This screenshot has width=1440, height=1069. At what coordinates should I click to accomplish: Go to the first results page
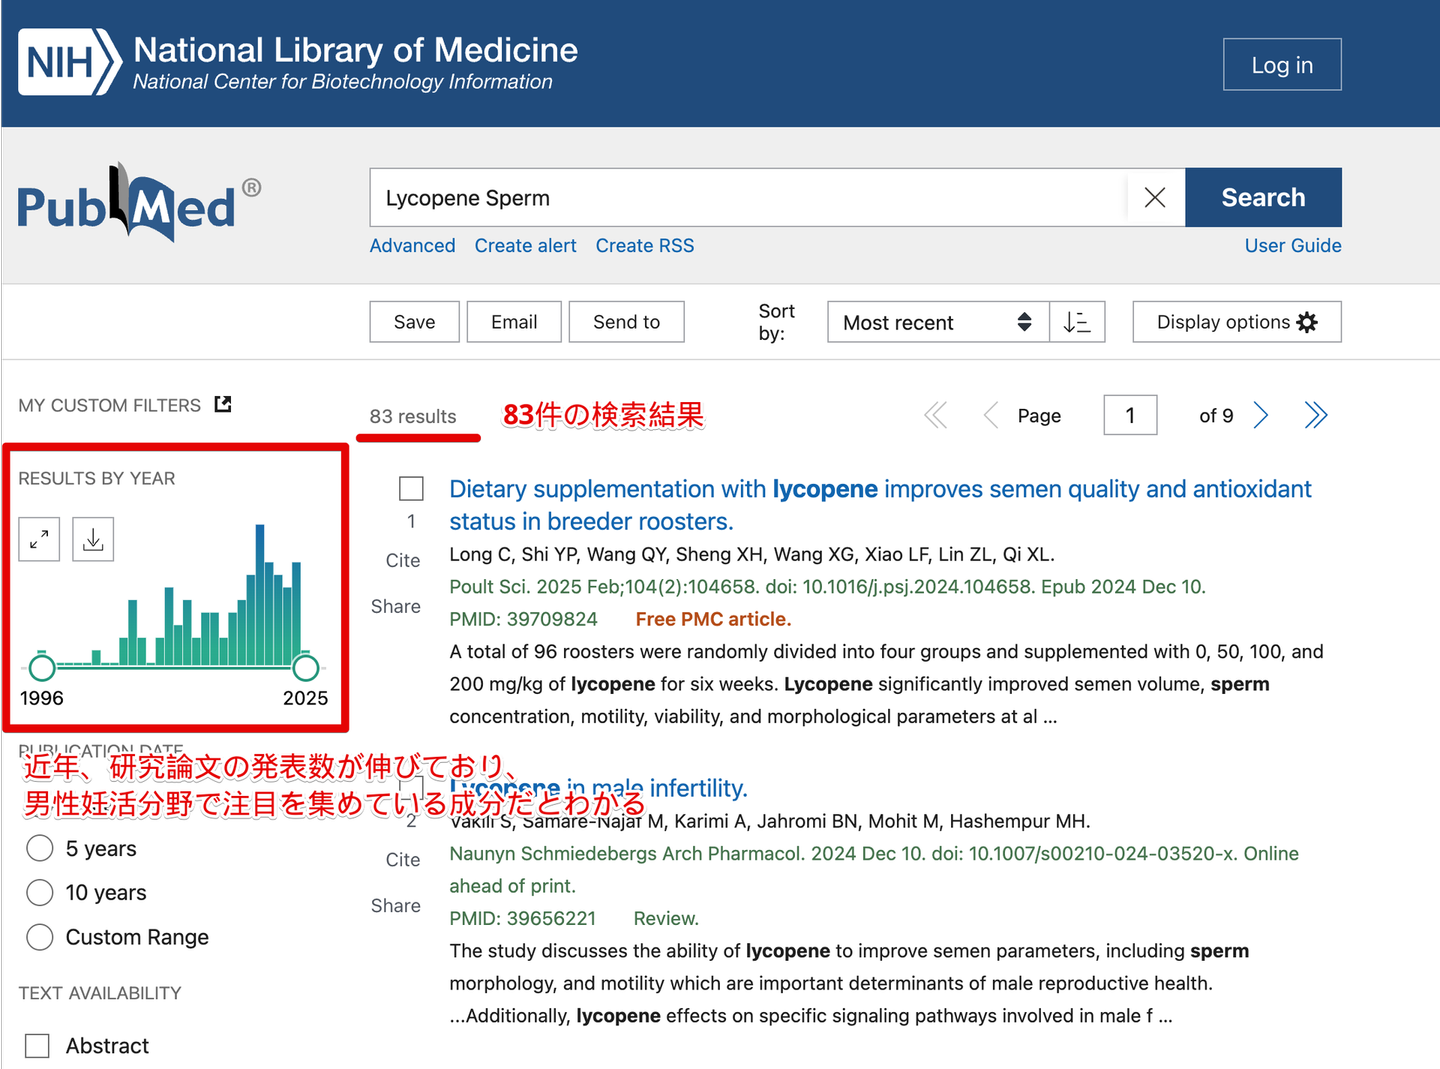tap(936, 415)
